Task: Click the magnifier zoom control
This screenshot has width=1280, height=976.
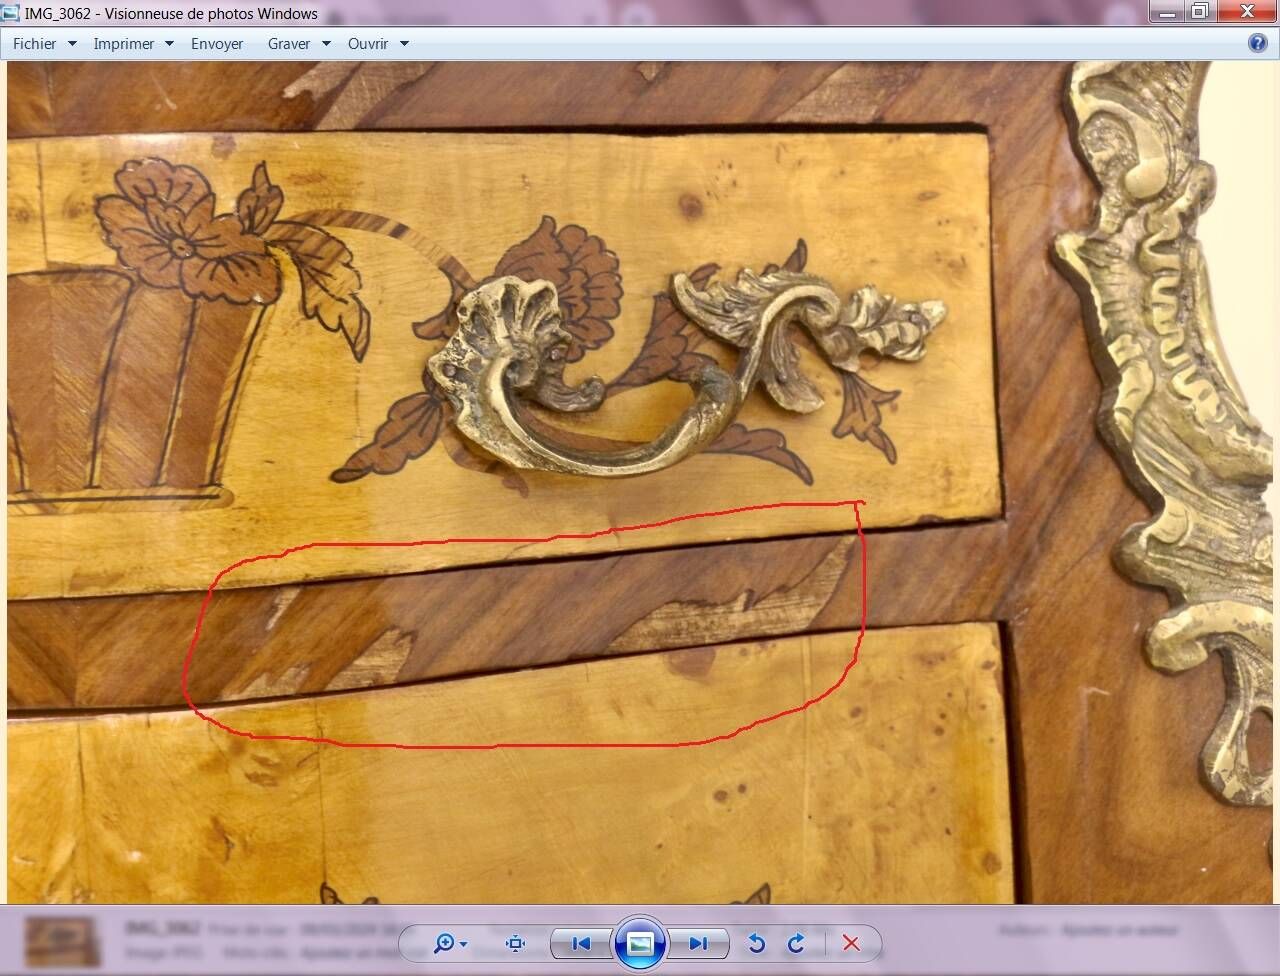Action: [449, 943]
